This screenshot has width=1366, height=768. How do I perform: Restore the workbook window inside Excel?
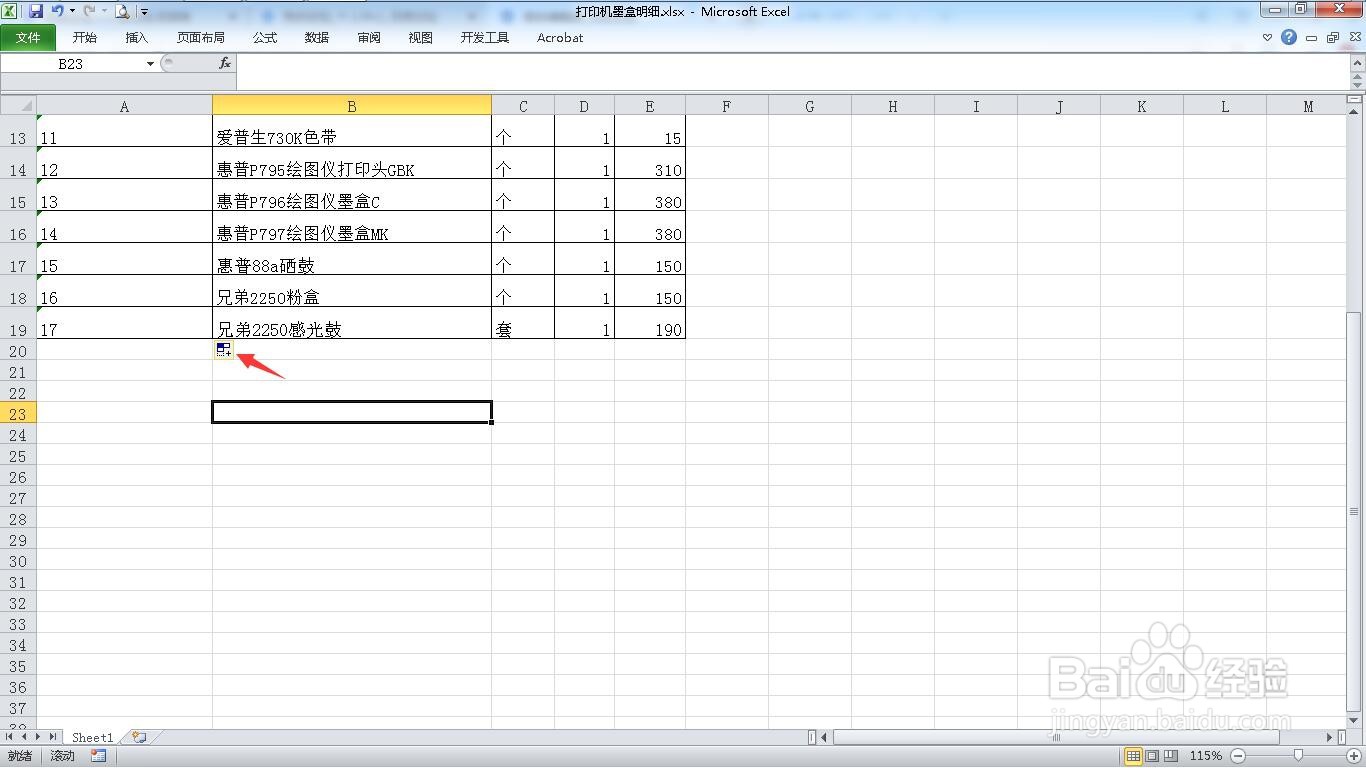[x=1333, y=38]
